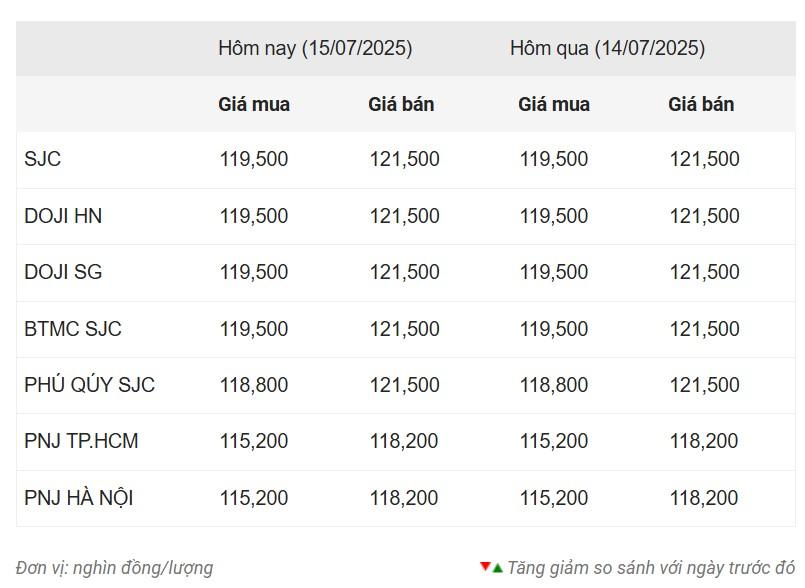Click the green up triangle legend icon

[x=497, y=568]
